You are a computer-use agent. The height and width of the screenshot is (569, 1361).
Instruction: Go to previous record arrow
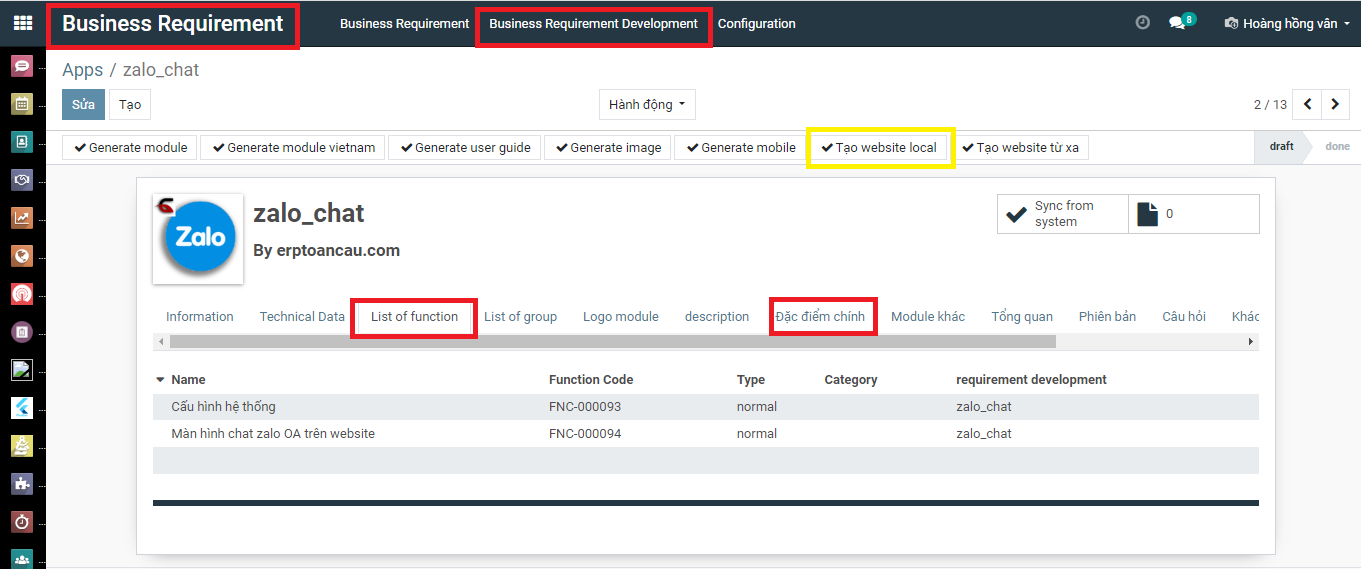coord(1307,104)
